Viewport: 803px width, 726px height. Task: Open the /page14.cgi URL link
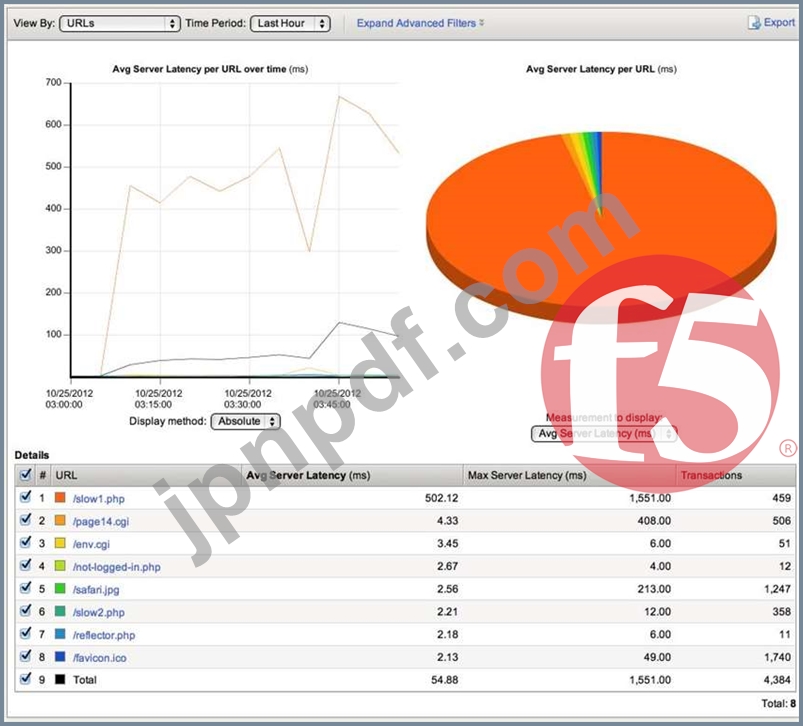101,521
